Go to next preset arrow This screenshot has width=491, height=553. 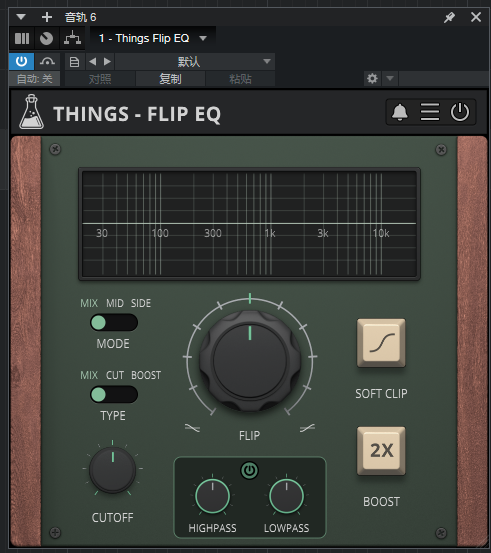pos(107,62)
